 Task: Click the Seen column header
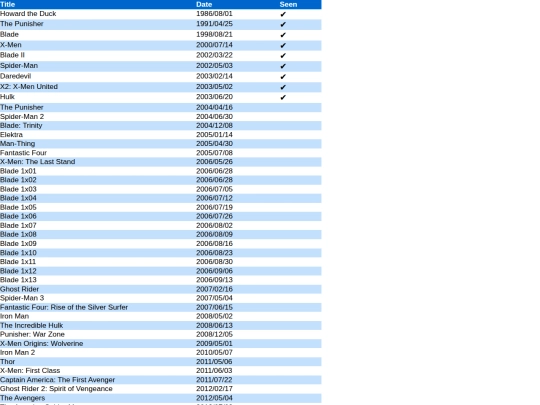tap(288, 4)
